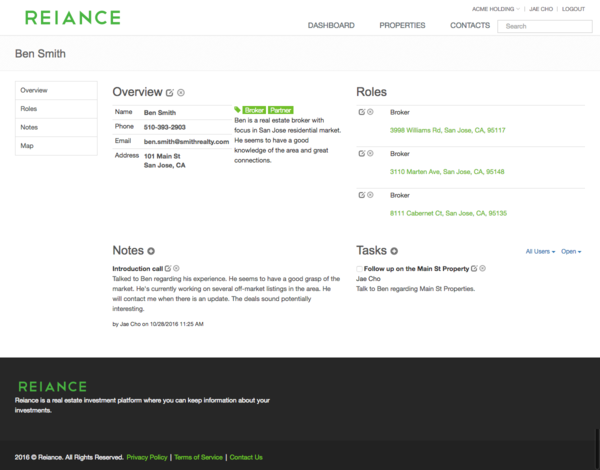Screen dimensions: 600x470
Task: Add a new note with plus icon
Action: click(x=151, y=251)
